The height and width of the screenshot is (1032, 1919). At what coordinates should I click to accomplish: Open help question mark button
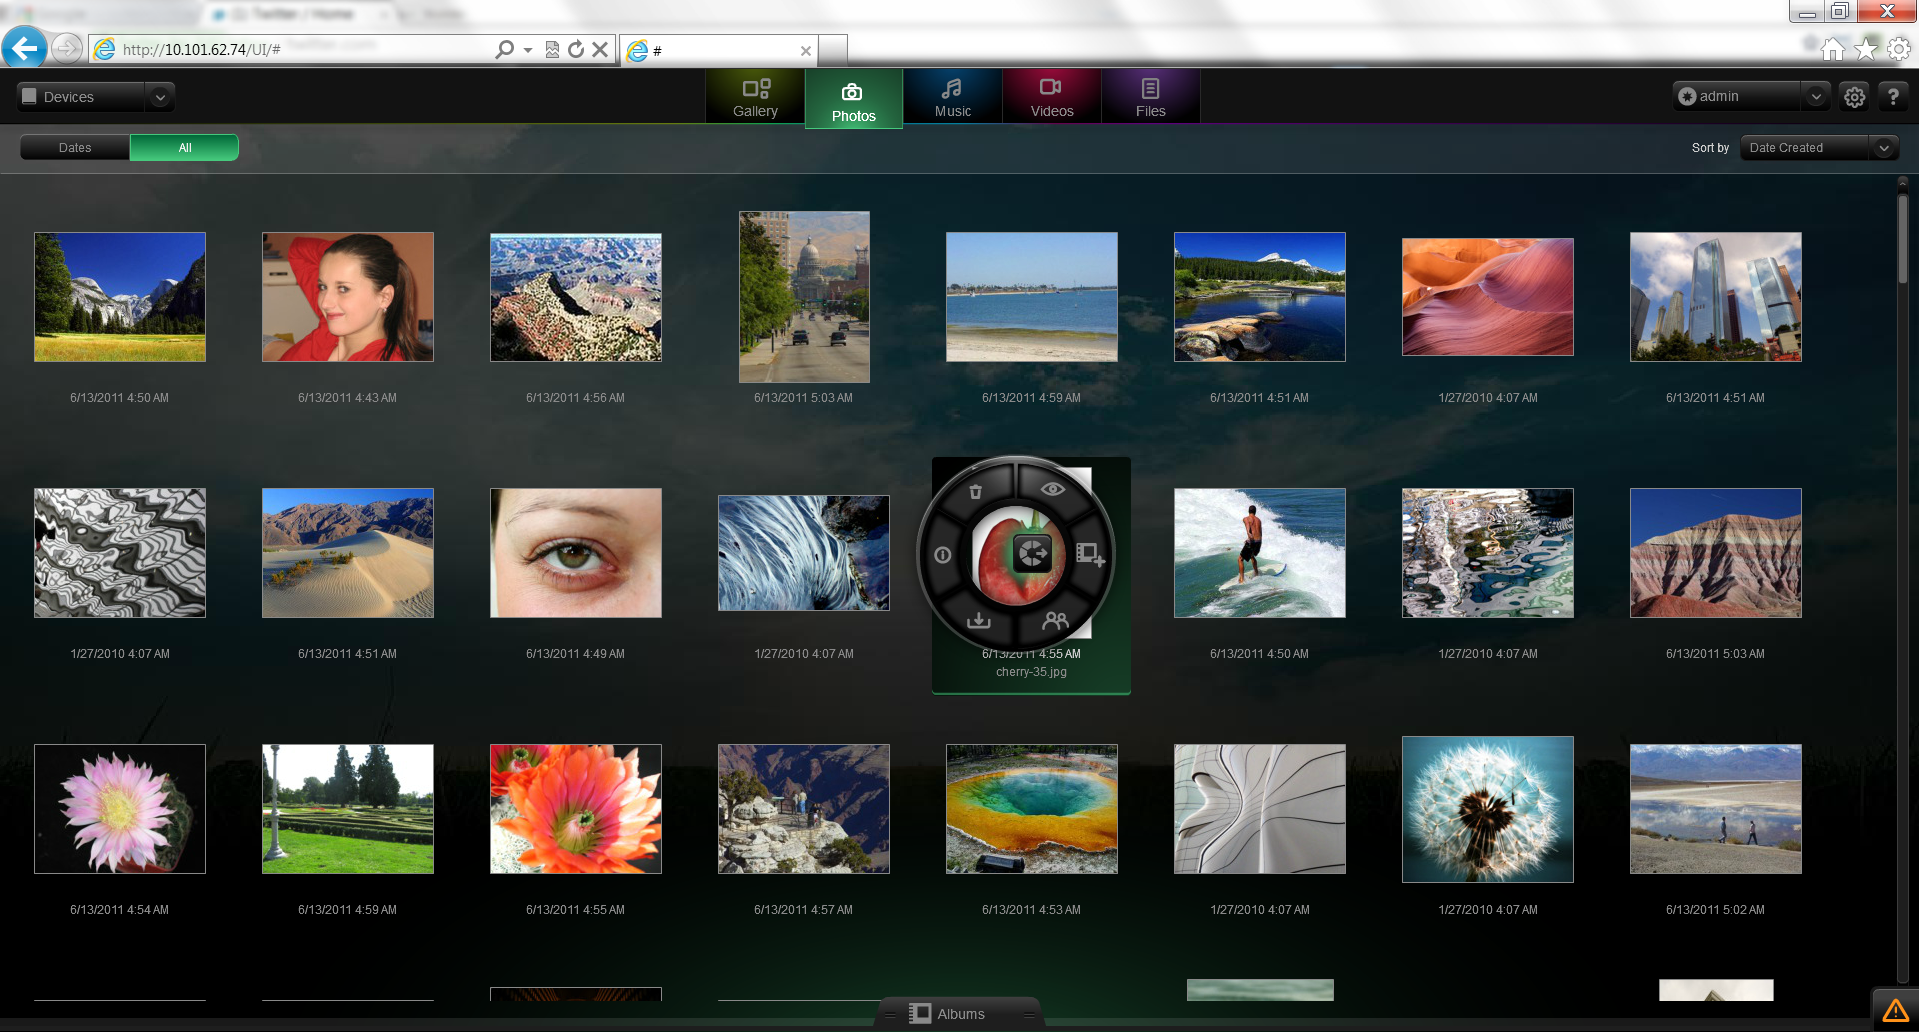click(1892, 97)
